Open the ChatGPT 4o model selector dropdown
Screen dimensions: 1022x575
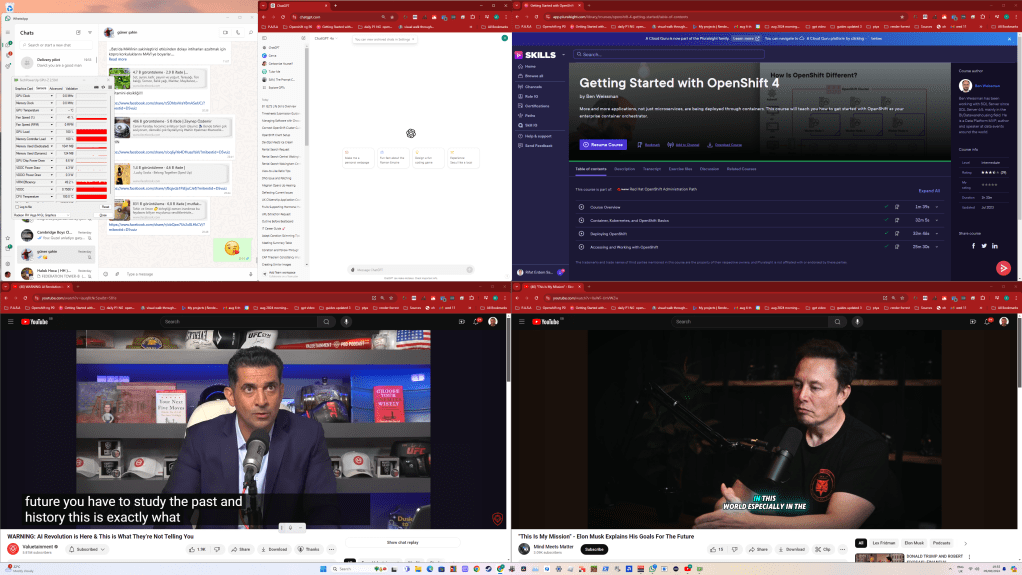click(x=325, y=38)
